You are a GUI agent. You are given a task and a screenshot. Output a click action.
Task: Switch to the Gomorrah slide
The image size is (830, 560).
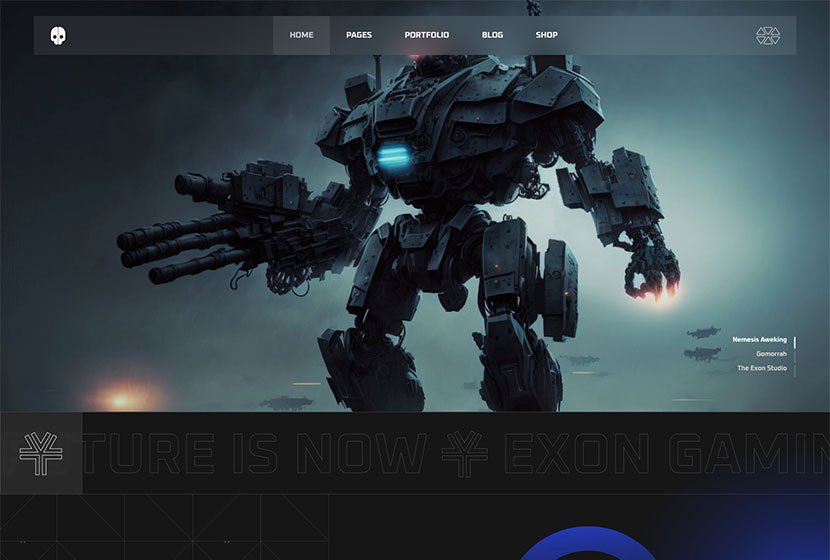coord(771,354)
